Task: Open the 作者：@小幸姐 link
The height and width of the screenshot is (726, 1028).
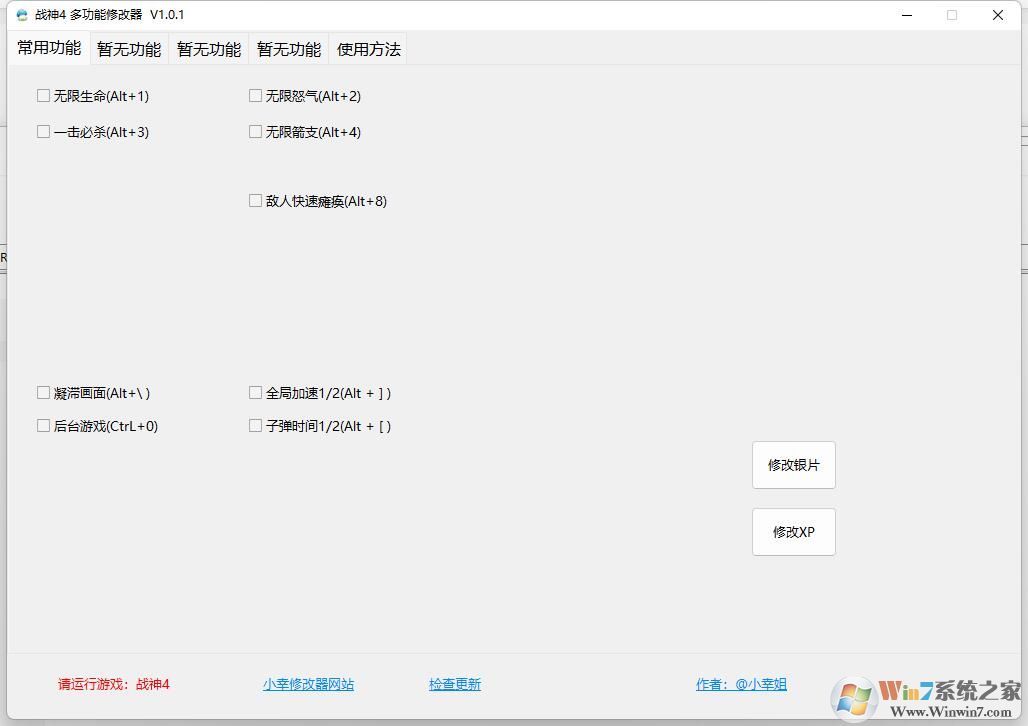Action: tap(741, 684)
